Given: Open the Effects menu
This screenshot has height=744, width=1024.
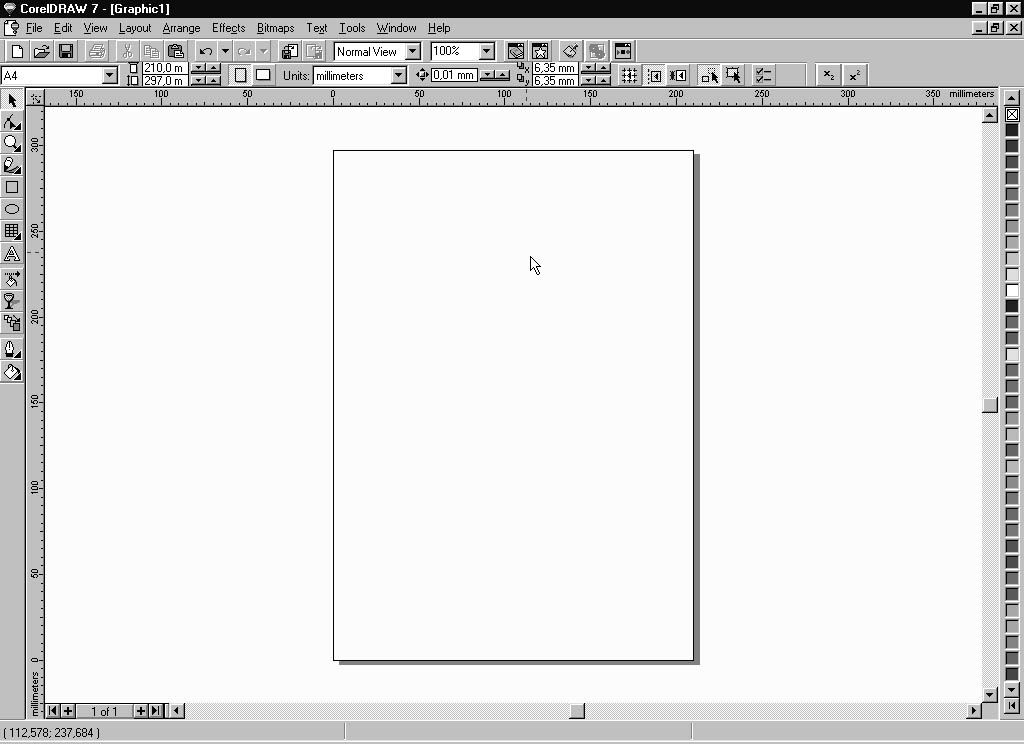Looking at the screenshot, I should (228, 28).
